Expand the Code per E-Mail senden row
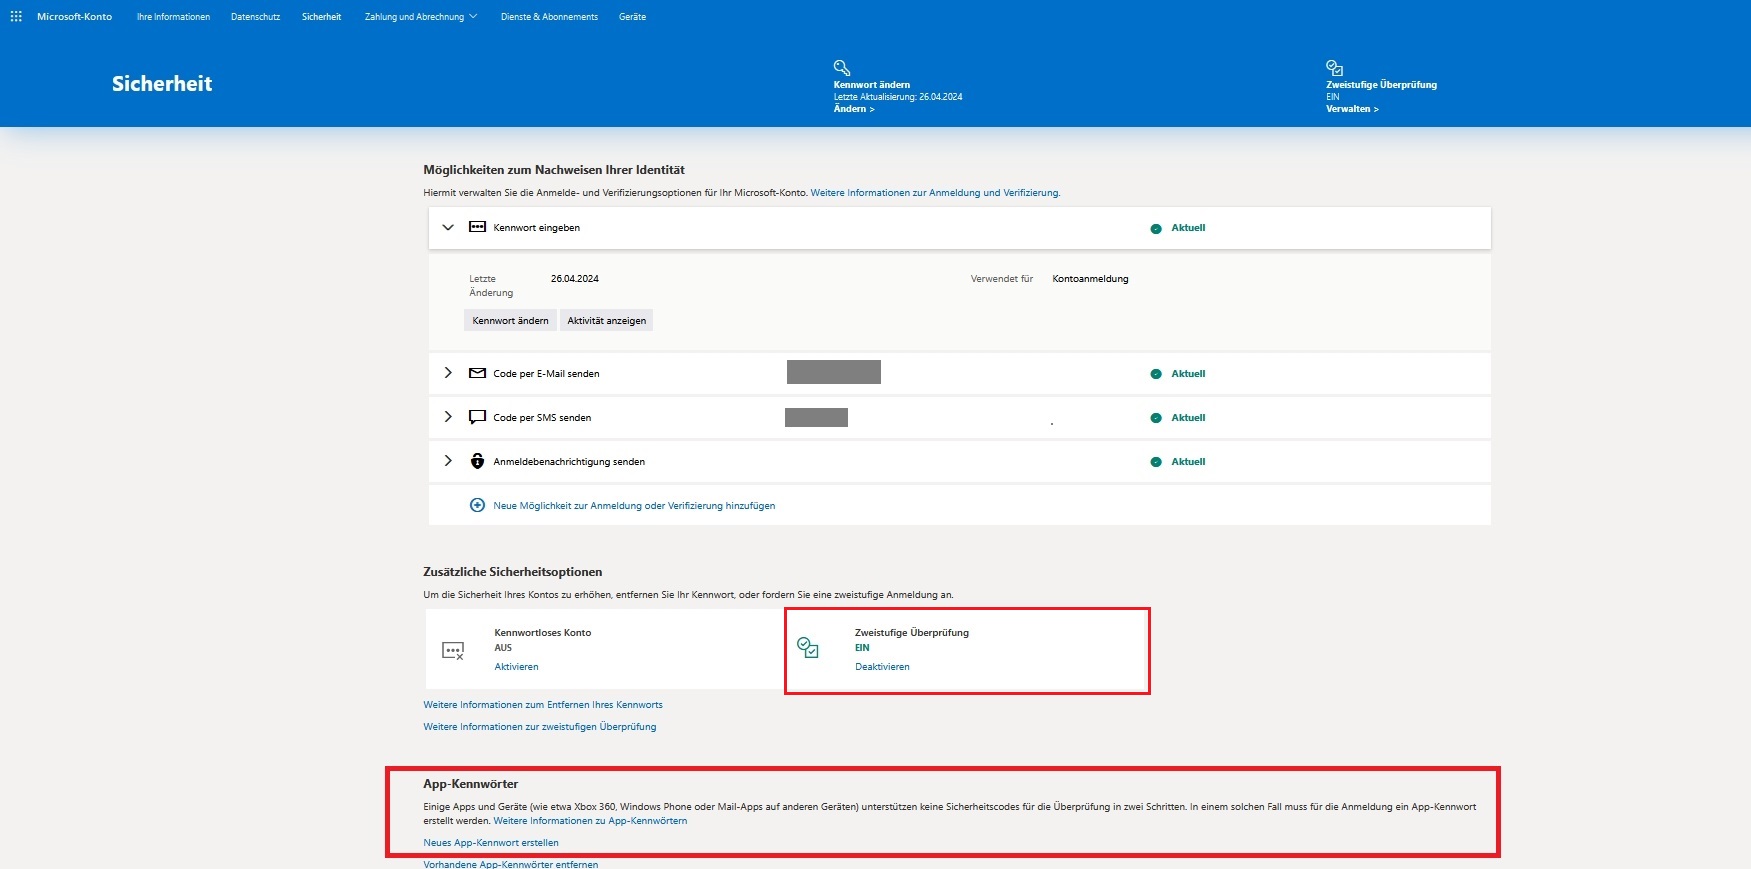This screenshot has width=1751, height=869. [448, 373]
